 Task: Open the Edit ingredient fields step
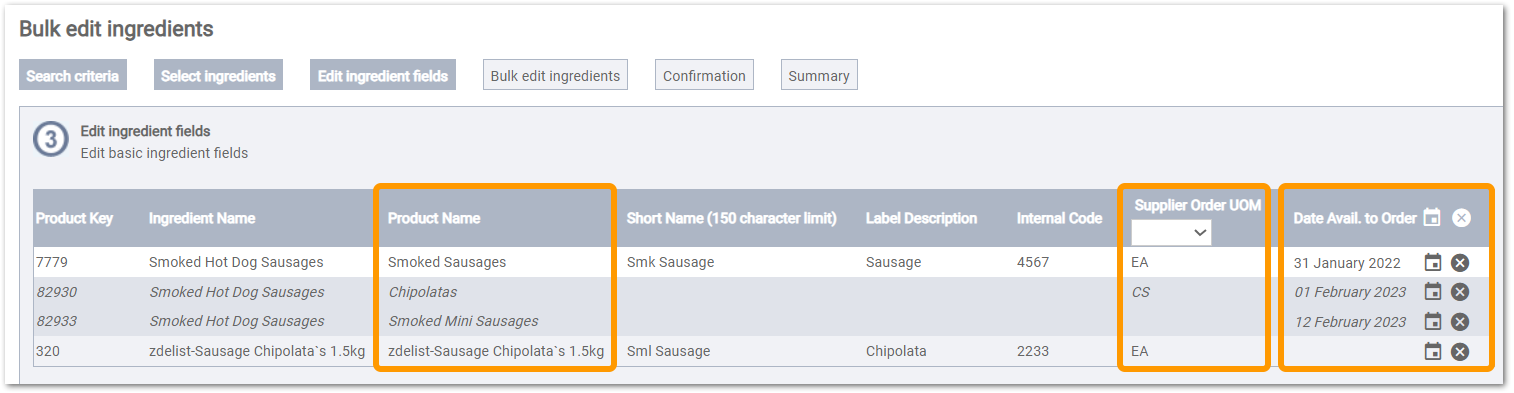pos(383,76)
